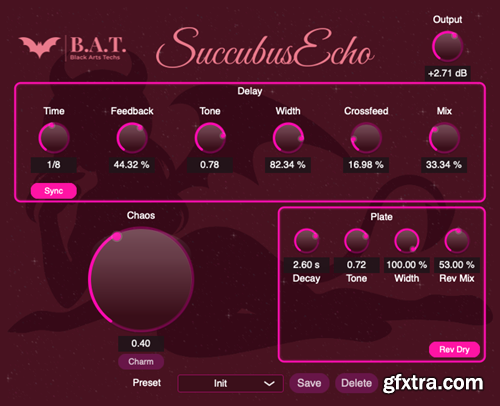Click the 1/8 time value field
The image size is (500, 406).
[54, 165]
